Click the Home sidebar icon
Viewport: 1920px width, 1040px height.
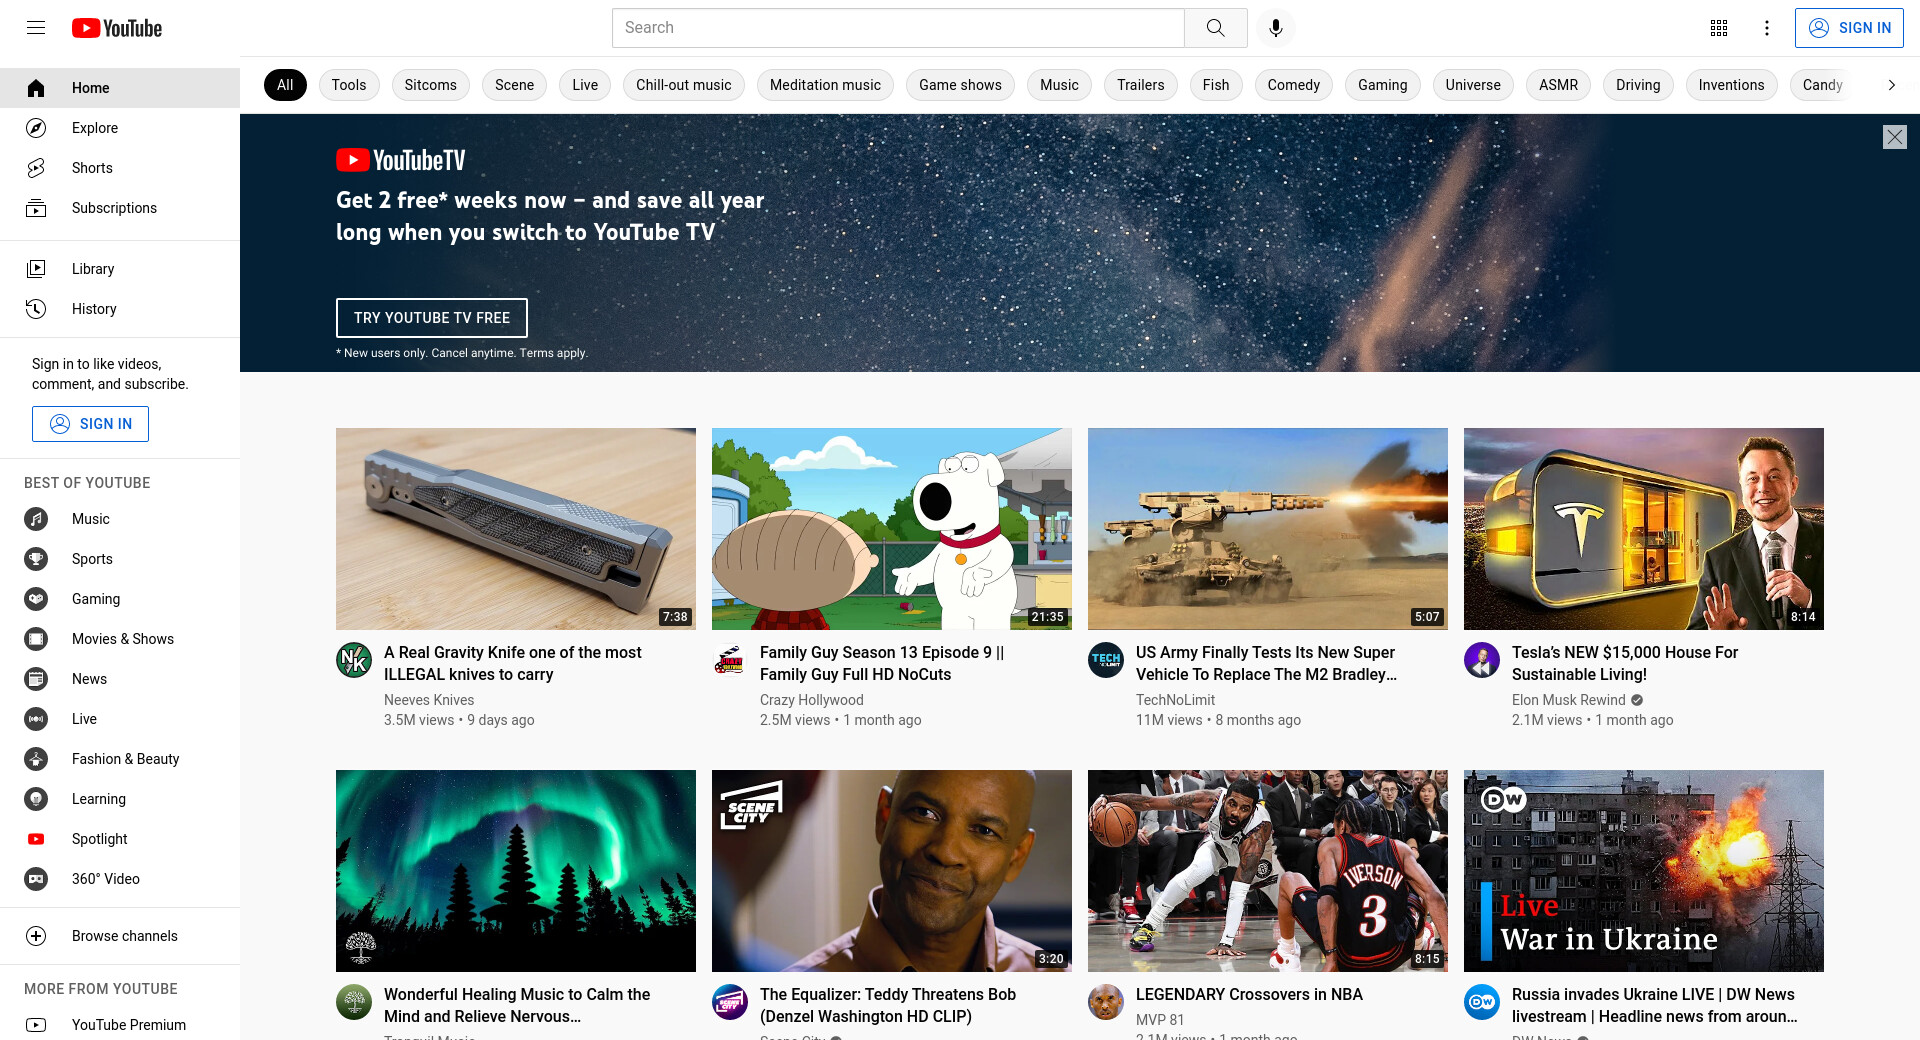click(x=36, y=88)
